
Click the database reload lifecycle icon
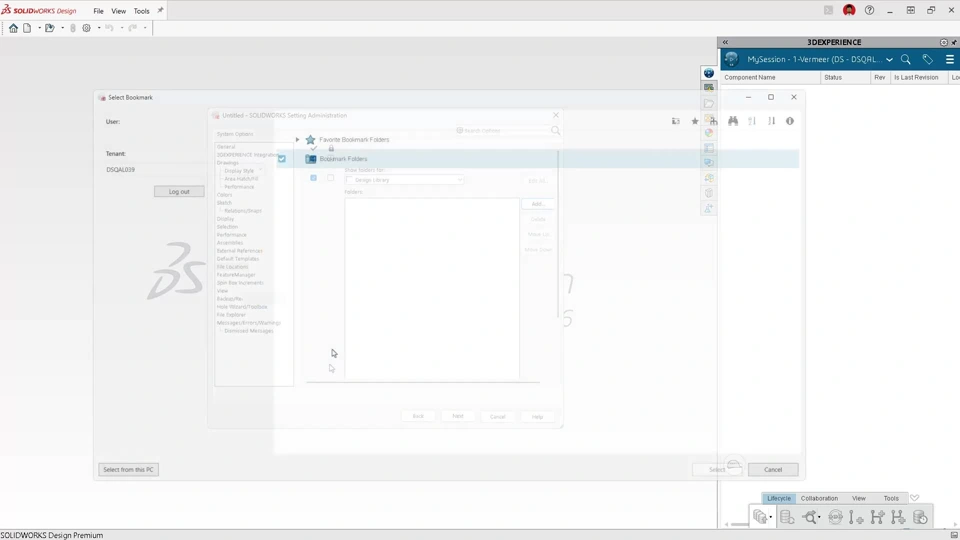(787, 517)
